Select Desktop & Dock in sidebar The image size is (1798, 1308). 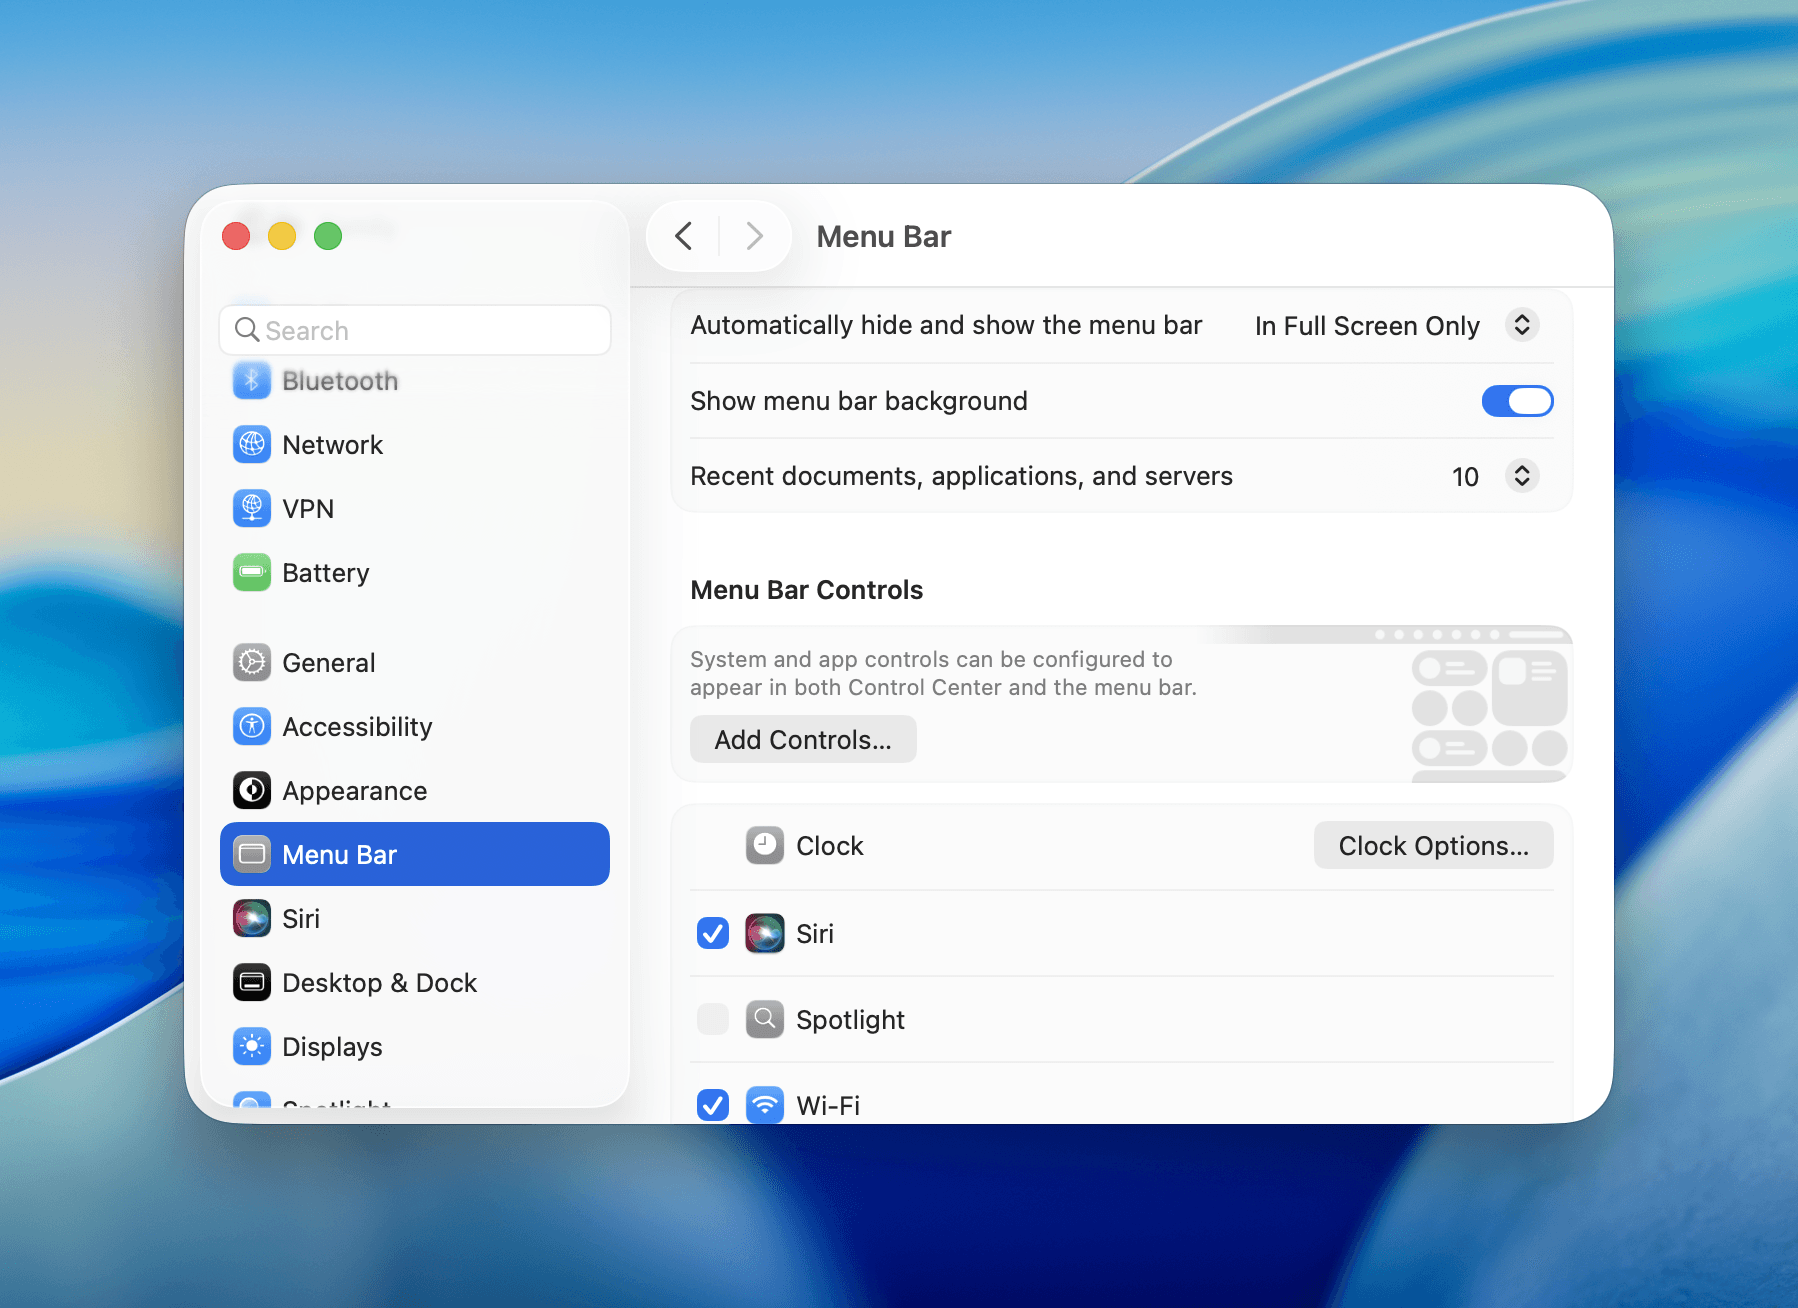click(x=415, y=983)
